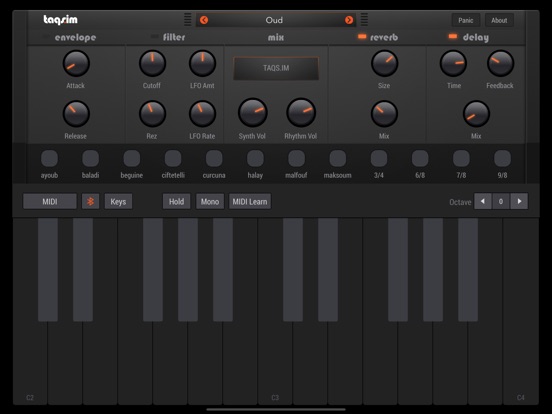The image size is (552, 414).
Task: Toggle the delay section LED
Action: [453, 36]
